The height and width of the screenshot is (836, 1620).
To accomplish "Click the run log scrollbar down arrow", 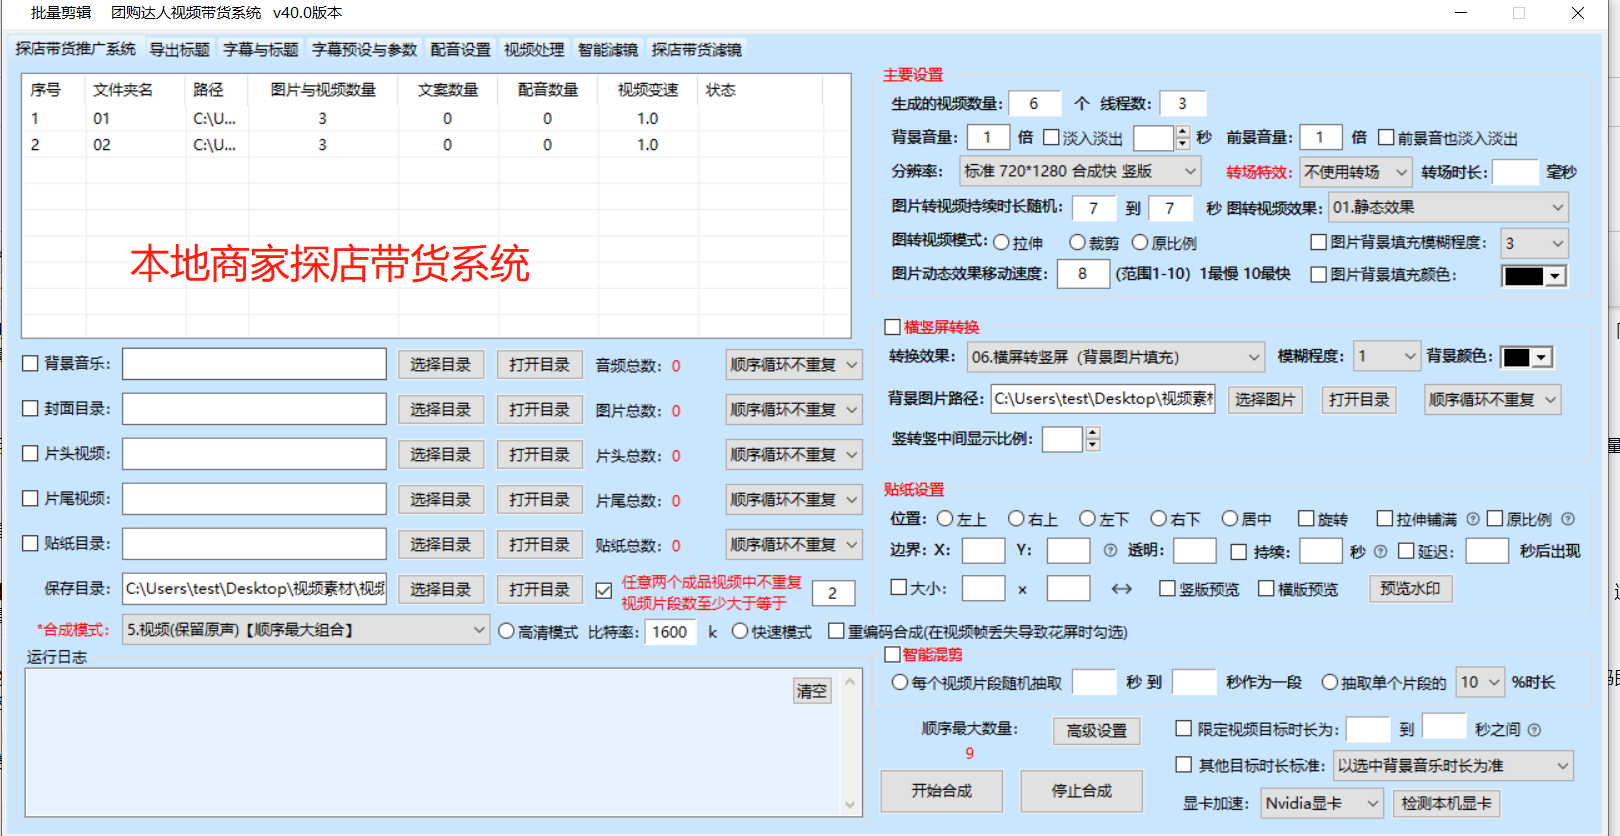I will (850, 805).
